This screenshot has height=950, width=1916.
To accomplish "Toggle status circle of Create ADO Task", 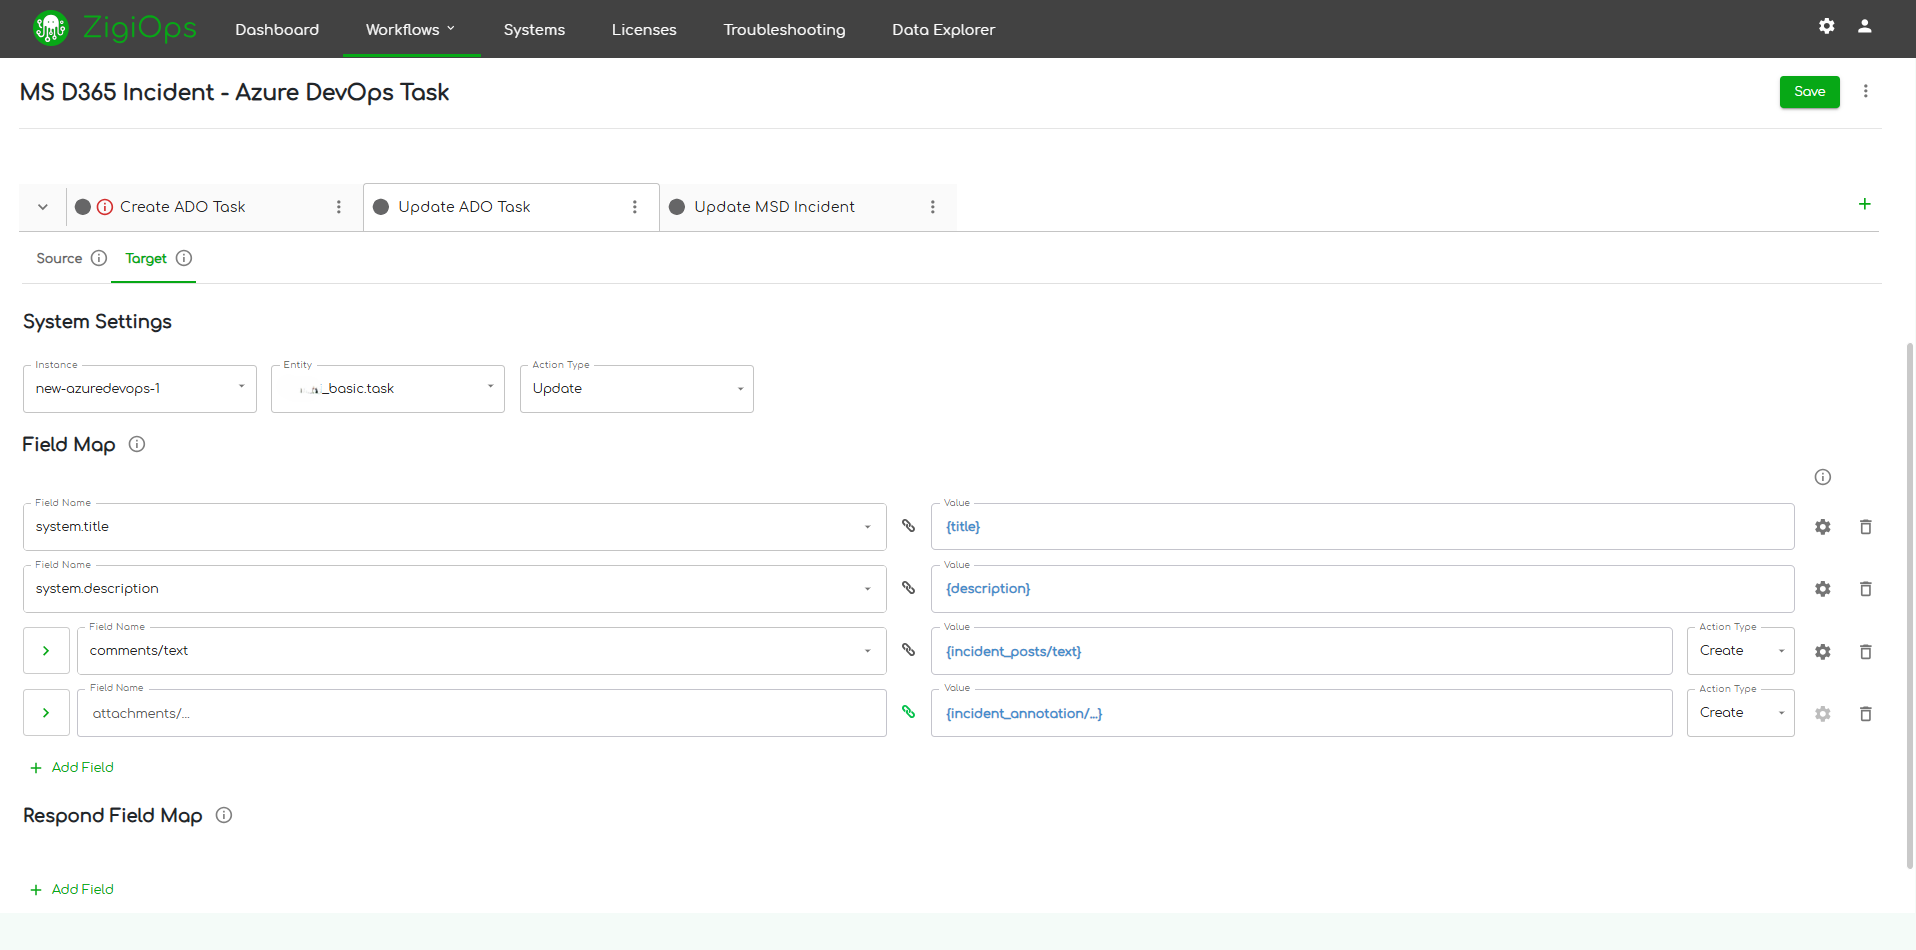I will coord(83,207).
